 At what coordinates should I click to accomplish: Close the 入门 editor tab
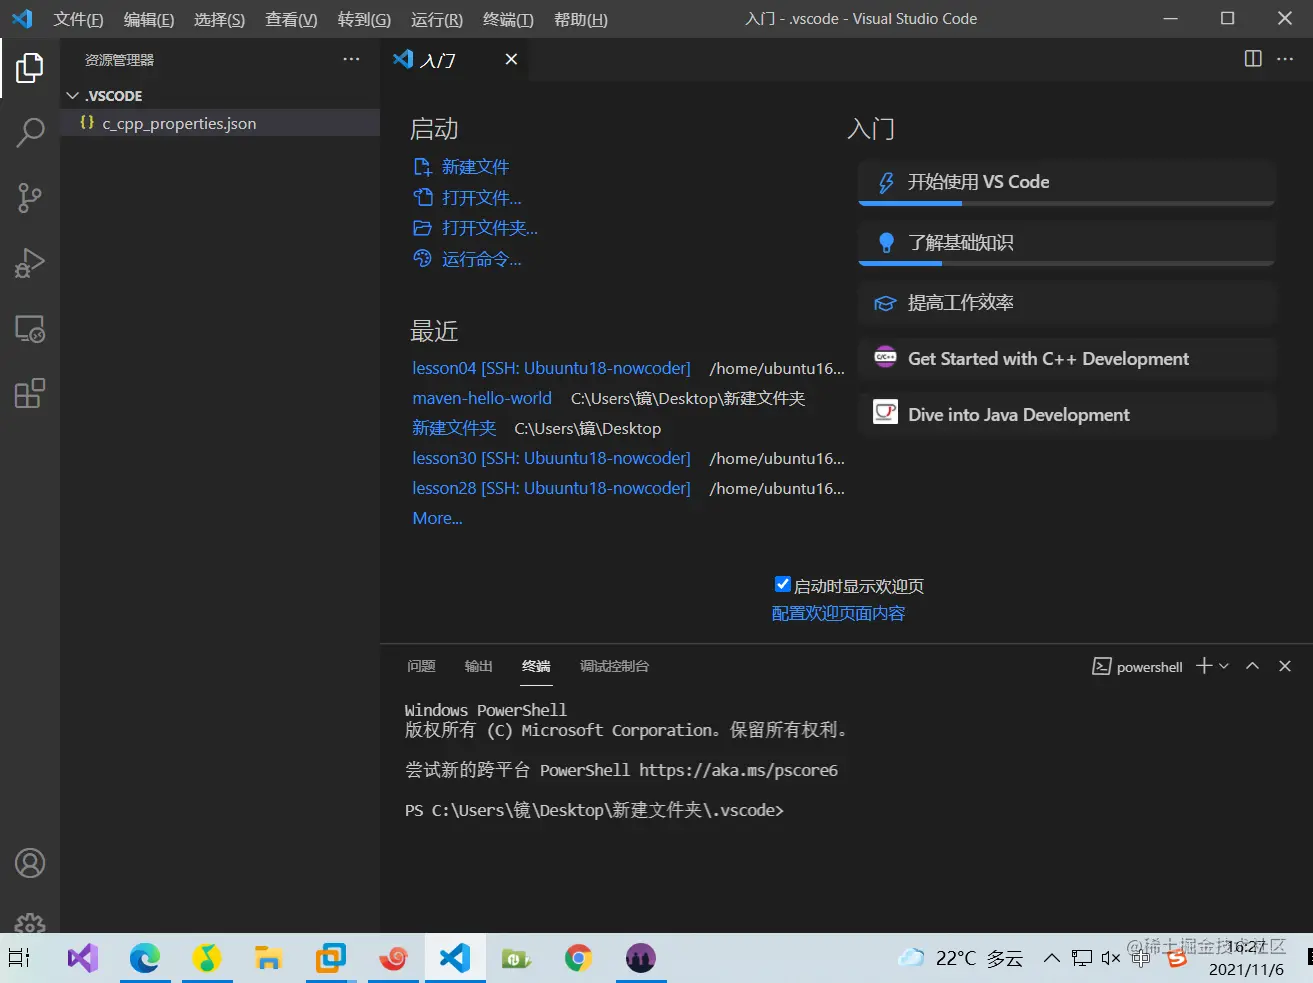511,59
